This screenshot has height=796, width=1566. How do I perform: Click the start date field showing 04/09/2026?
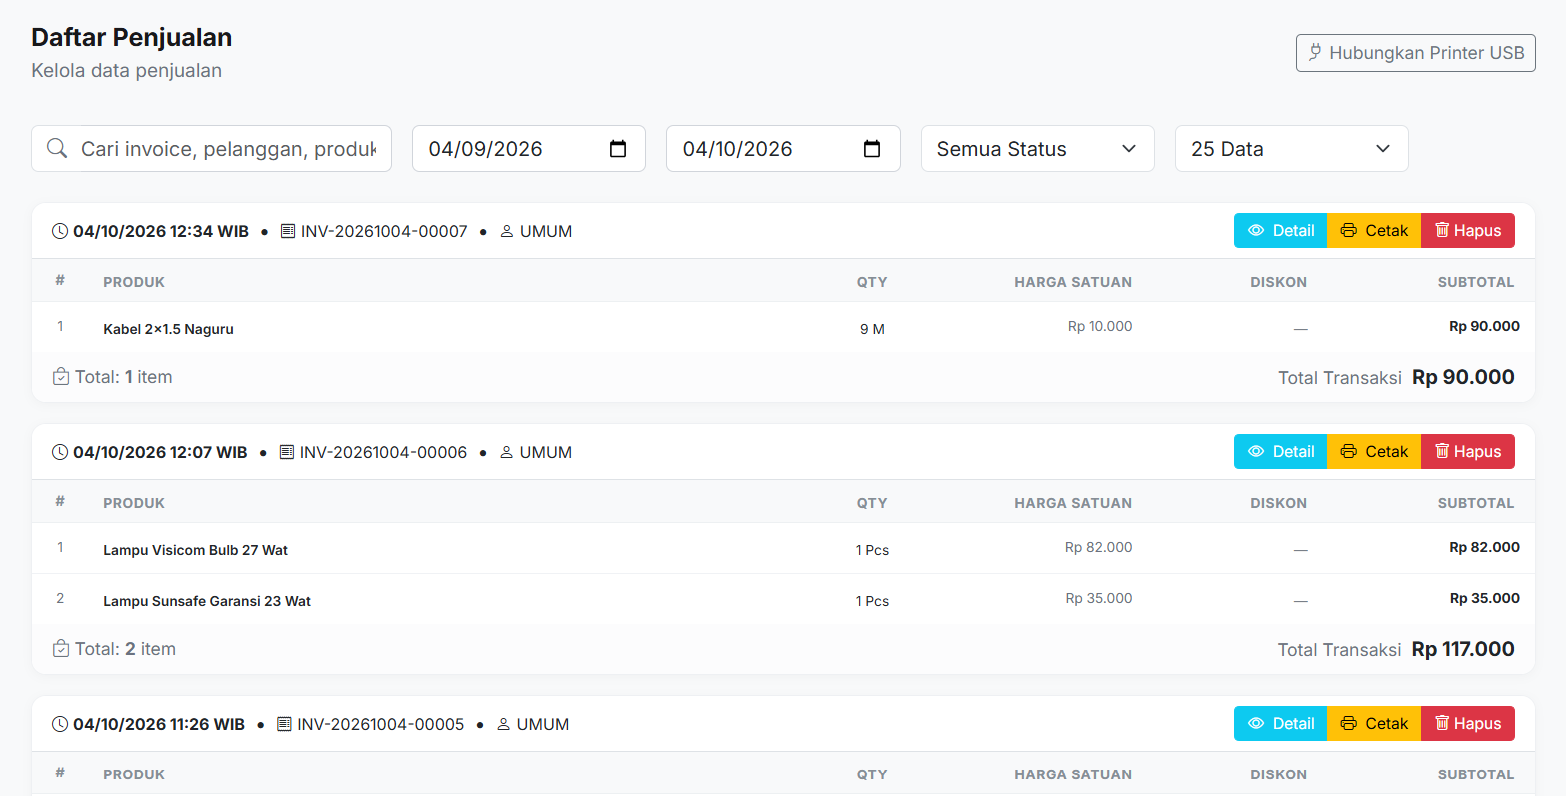tap(529, 149)
